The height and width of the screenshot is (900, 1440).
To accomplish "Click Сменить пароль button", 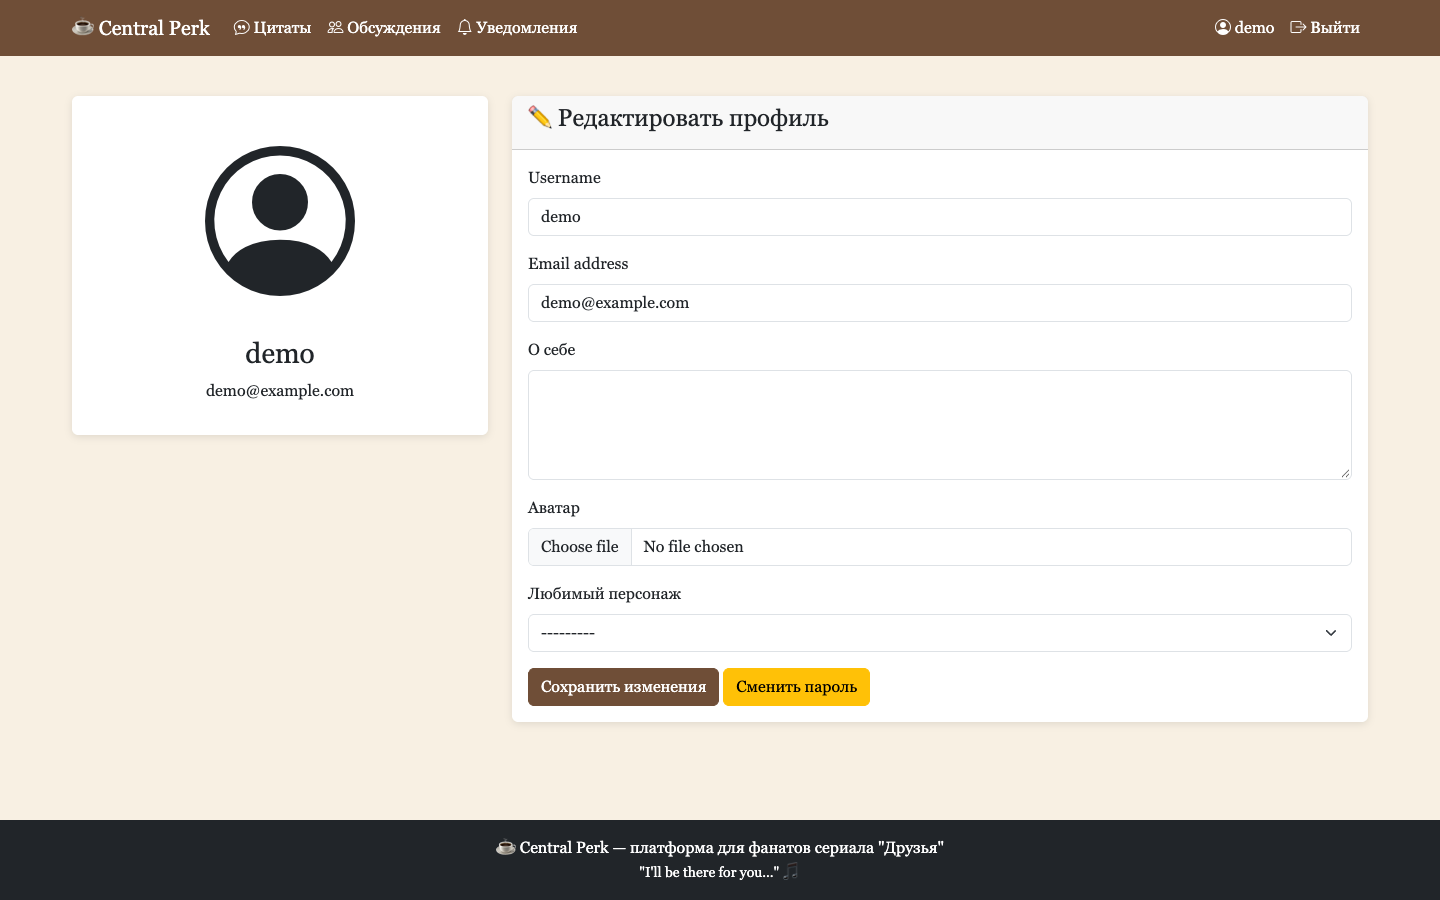I will click(796, 687).
